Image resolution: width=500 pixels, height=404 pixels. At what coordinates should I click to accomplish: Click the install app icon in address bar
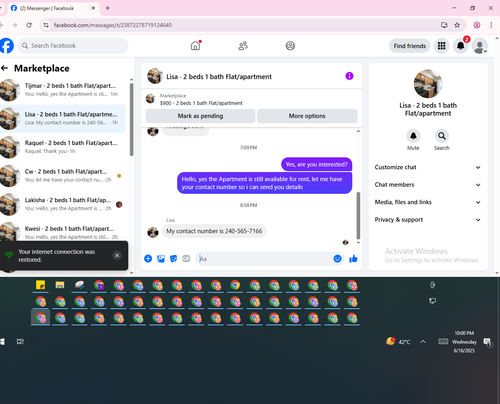pyautogui.click(x=444, y=25)
